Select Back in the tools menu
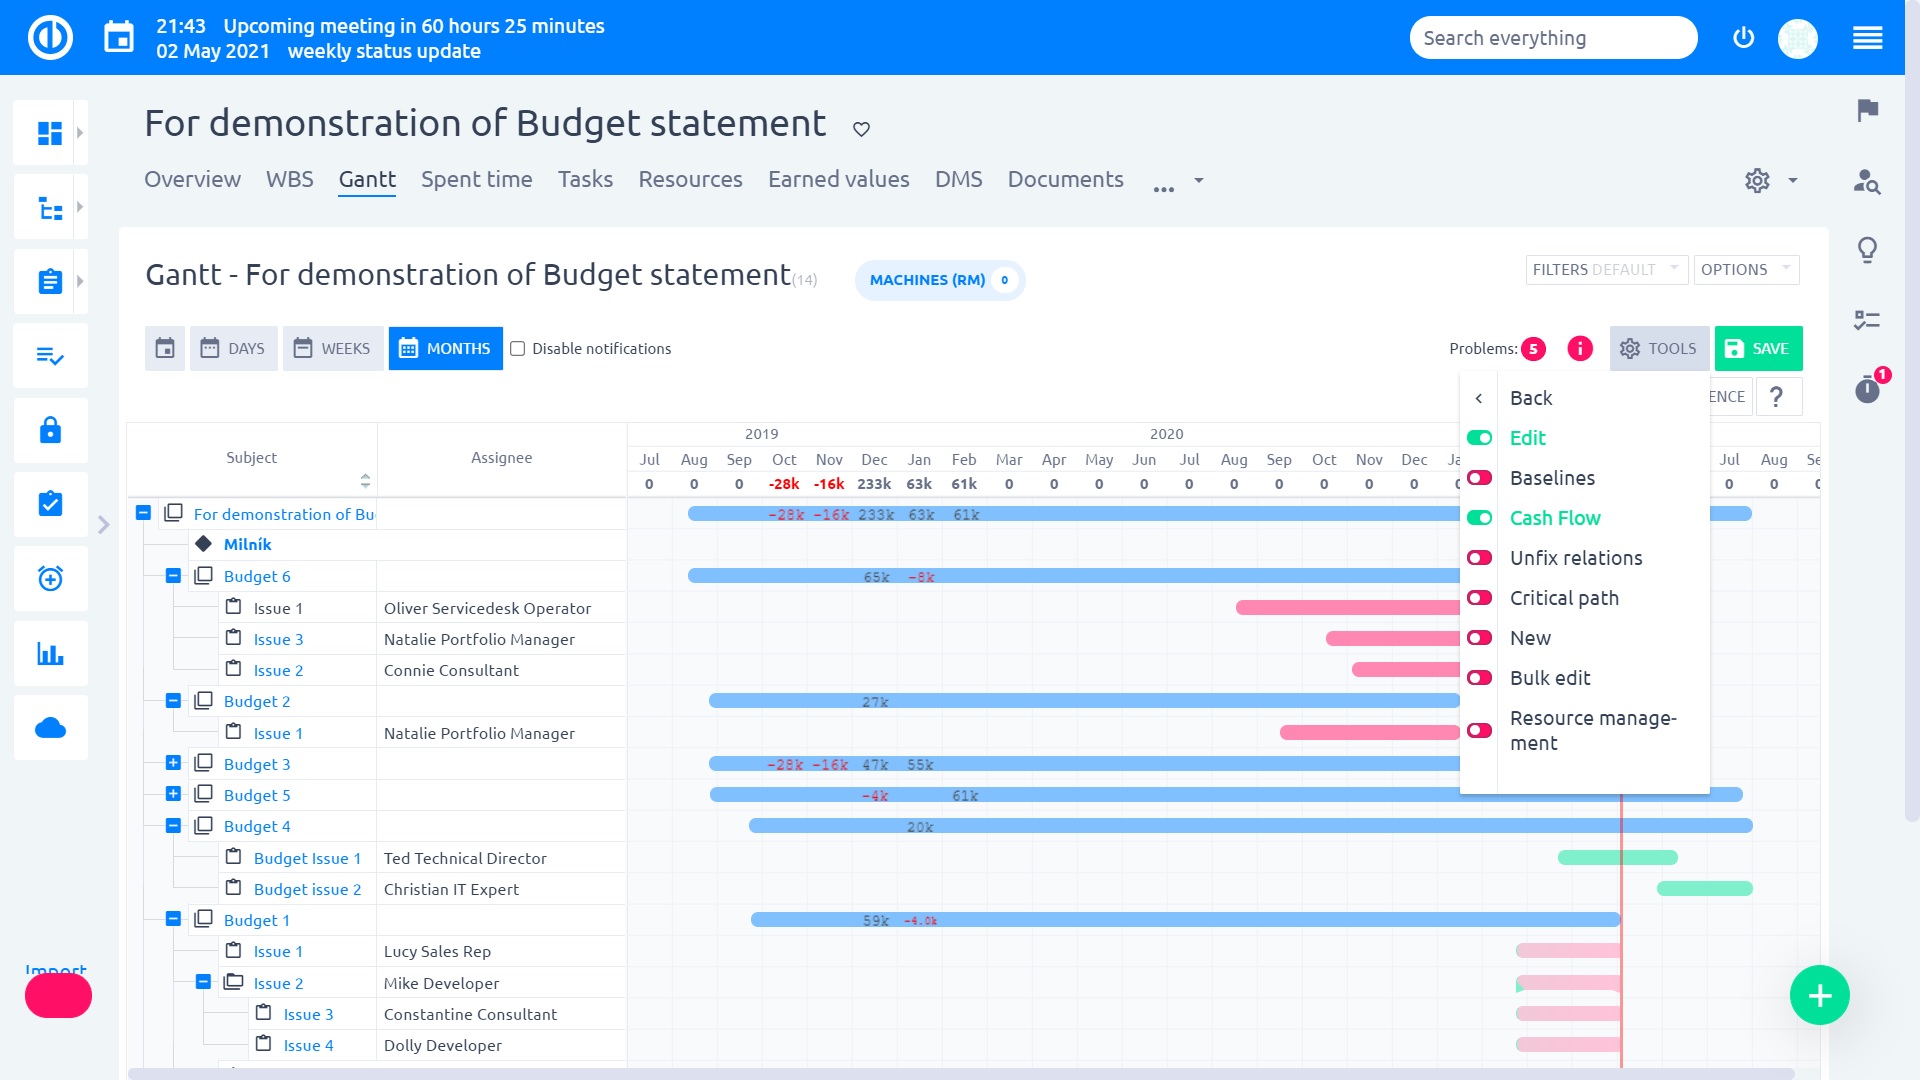The image size is (1920, 1080). [x=1530, y=398]
